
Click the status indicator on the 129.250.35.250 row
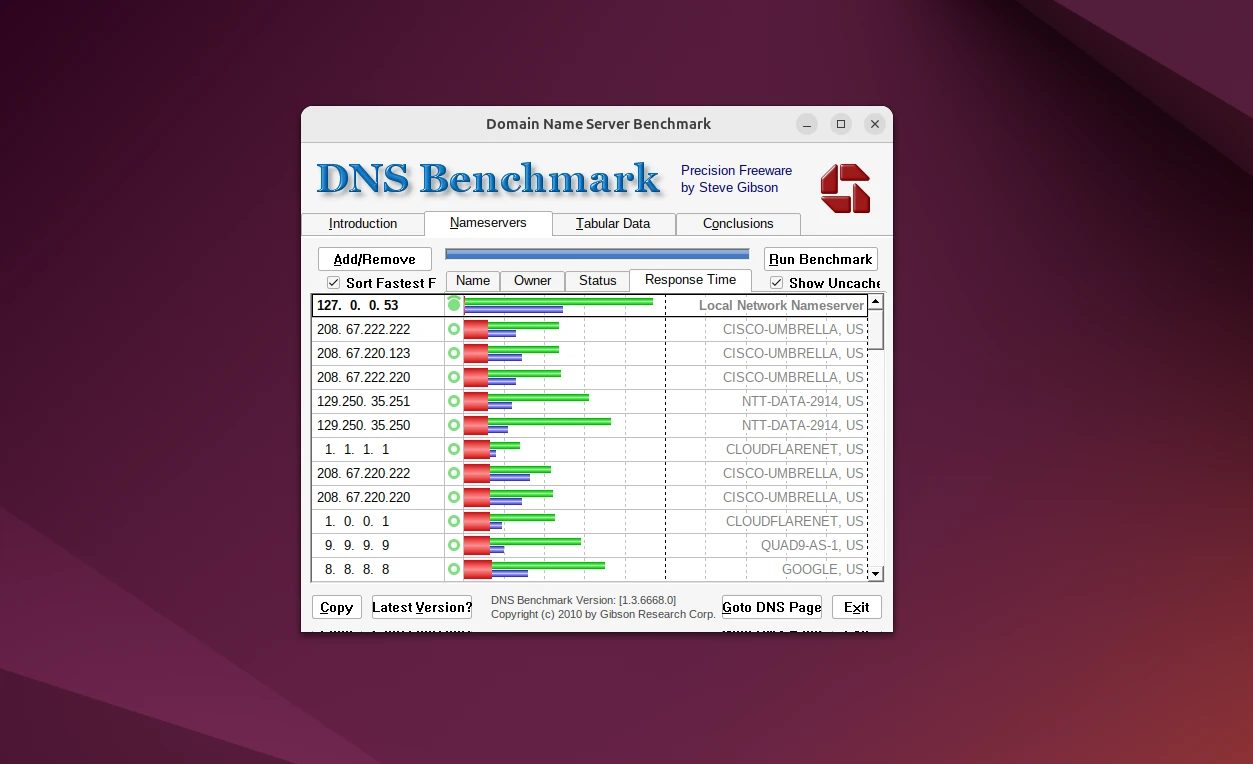click(454, 425)
